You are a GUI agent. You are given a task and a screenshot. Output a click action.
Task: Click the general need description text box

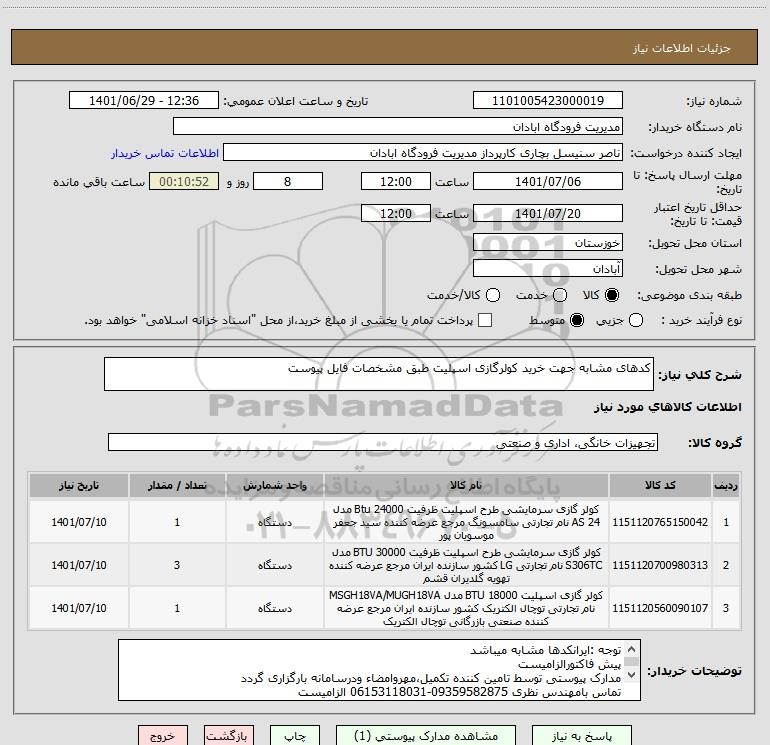click(379, 374)
